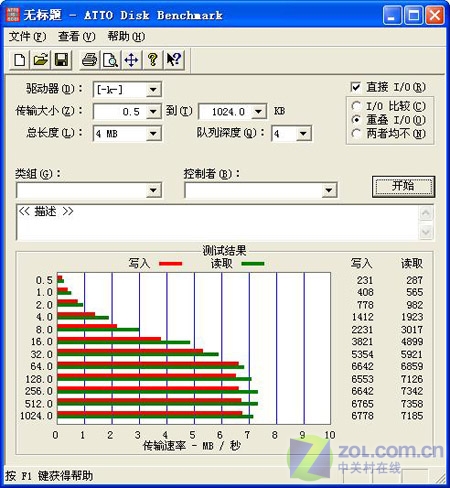Click the red 写入 legend swatch
450x488 pixels.
171,264
